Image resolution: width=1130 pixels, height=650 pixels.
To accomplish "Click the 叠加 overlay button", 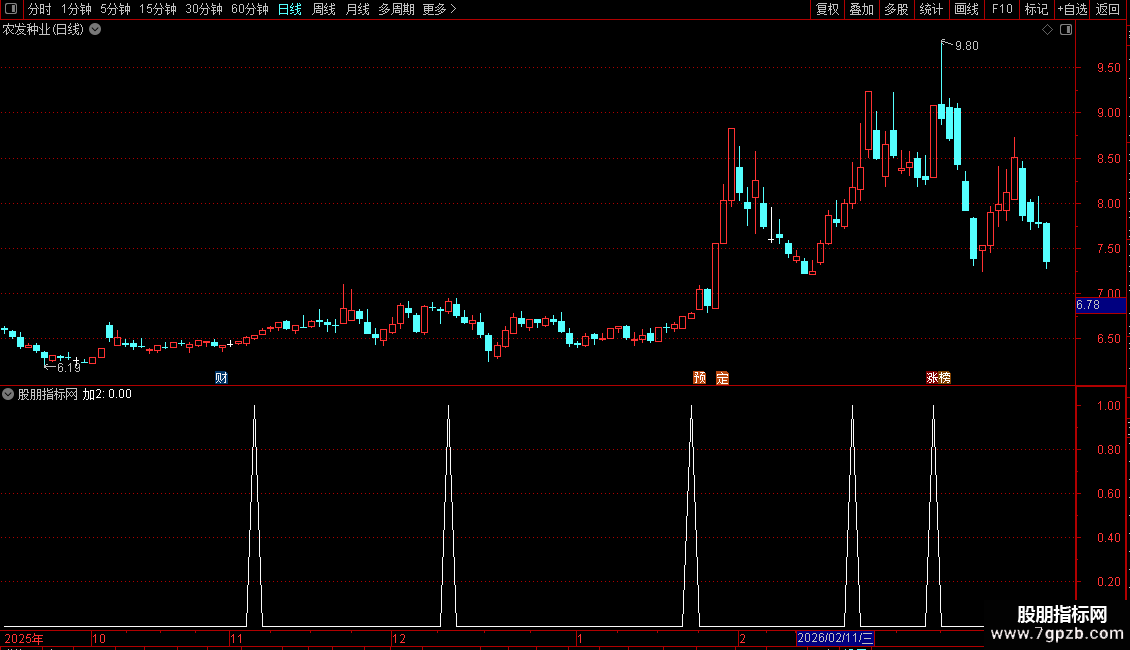I will tap(861, 9).
